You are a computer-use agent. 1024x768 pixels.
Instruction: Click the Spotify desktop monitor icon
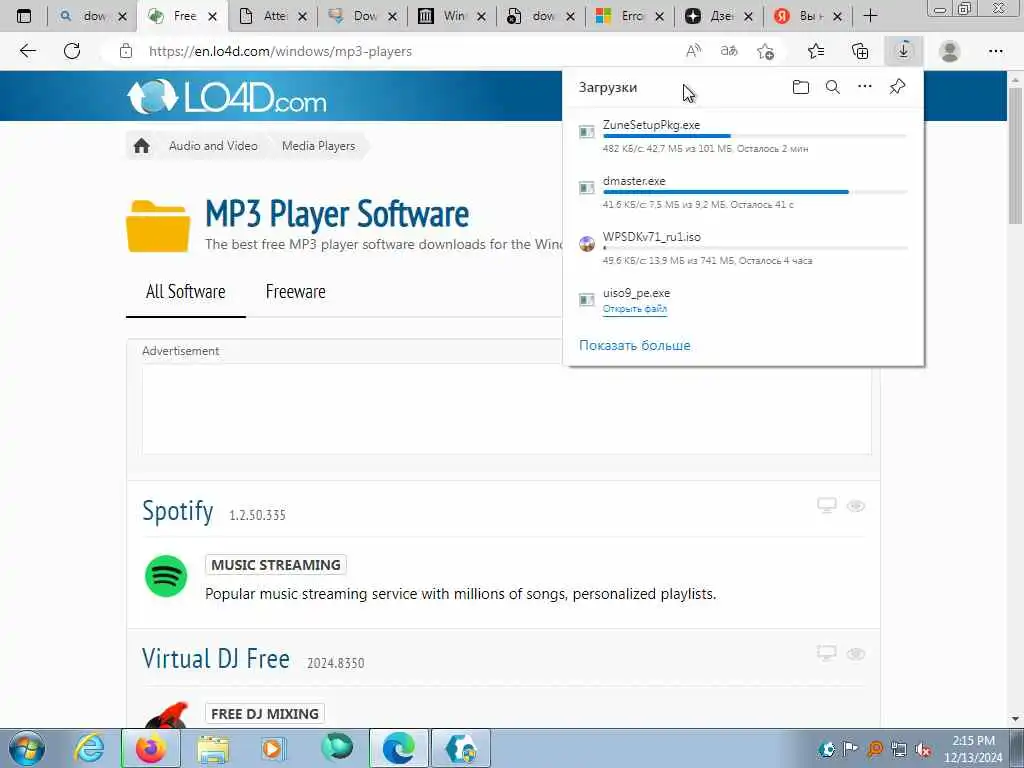(x=827, y=505)
